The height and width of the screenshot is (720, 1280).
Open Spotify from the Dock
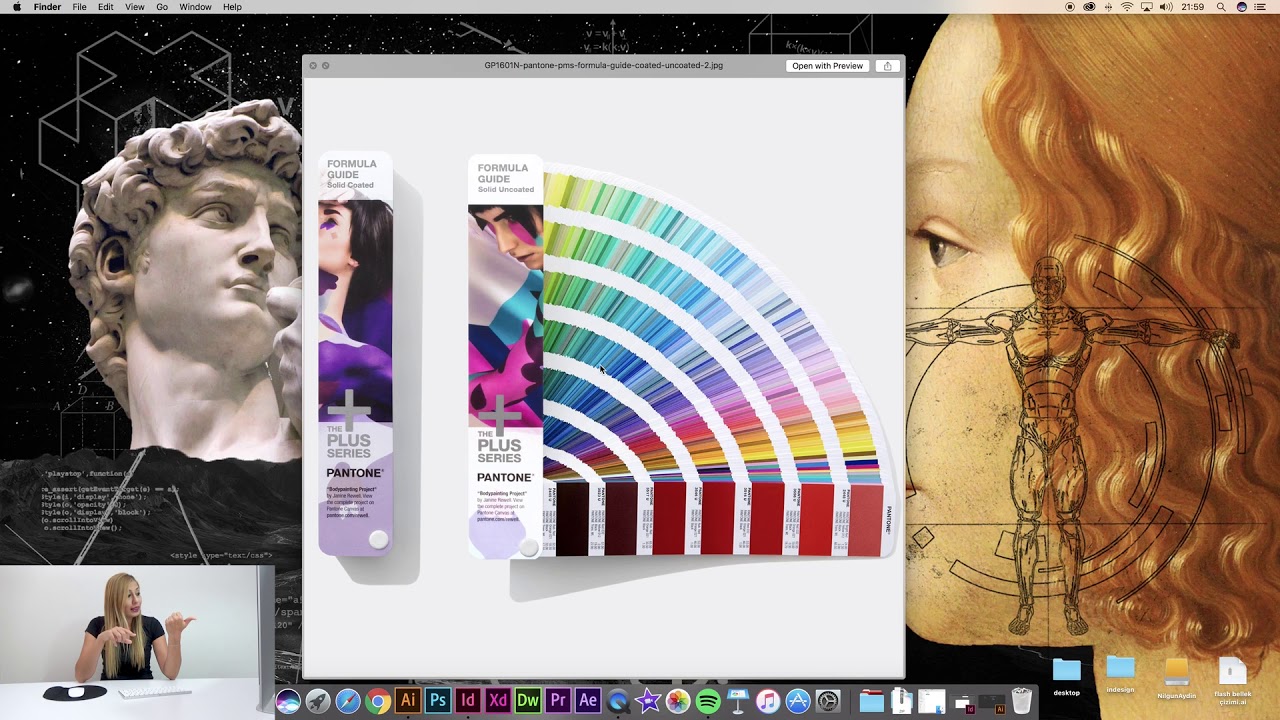click(708, 701)
